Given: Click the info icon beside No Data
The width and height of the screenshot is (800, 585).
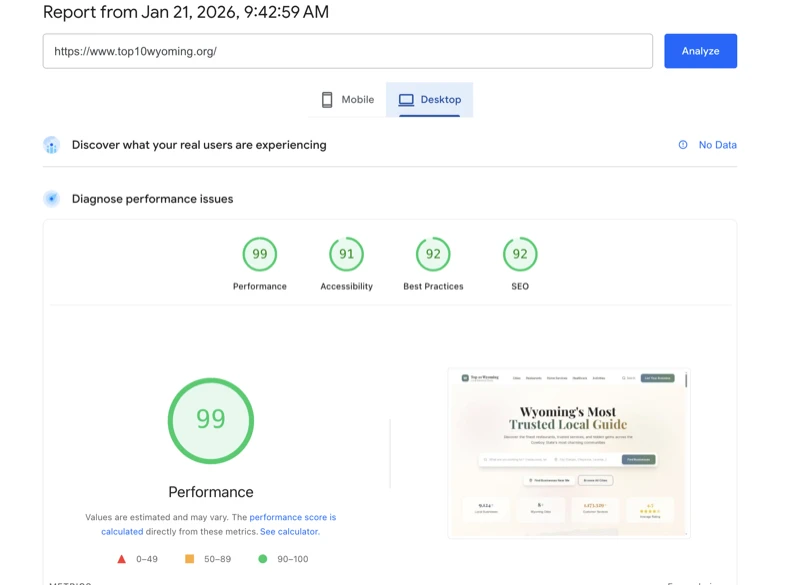Looking at the screenshot, I should click(682, 144).
